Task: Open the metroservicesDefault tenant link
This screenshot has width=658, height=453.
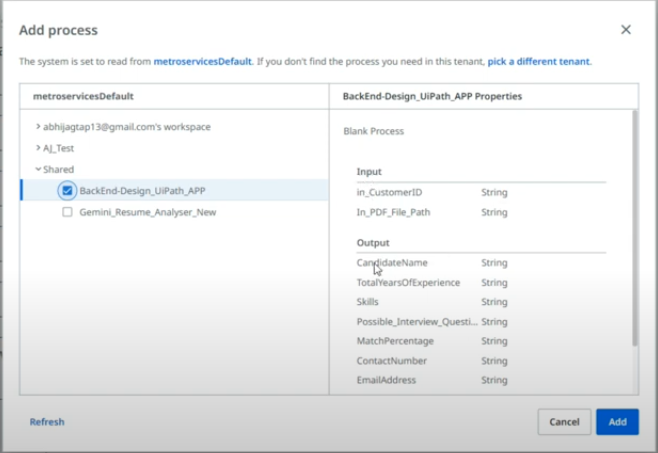Action: coord(202,61)
